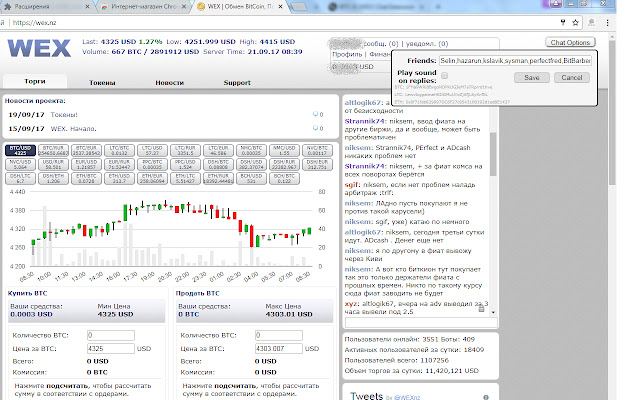Click the comment icon beside WEX. Начало. news

(x=317, y=129)
